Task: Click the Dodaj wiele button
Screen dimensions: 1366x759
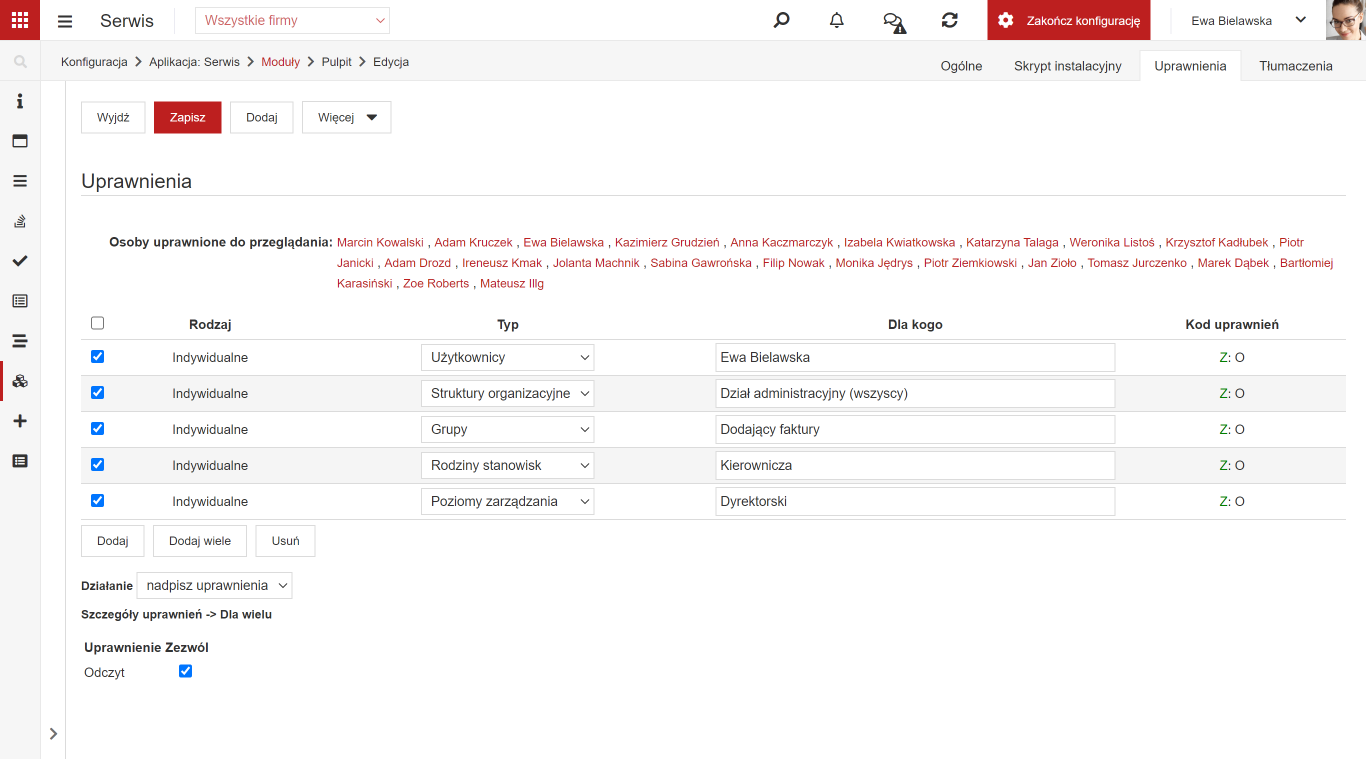Action: (x=200, y=541)
